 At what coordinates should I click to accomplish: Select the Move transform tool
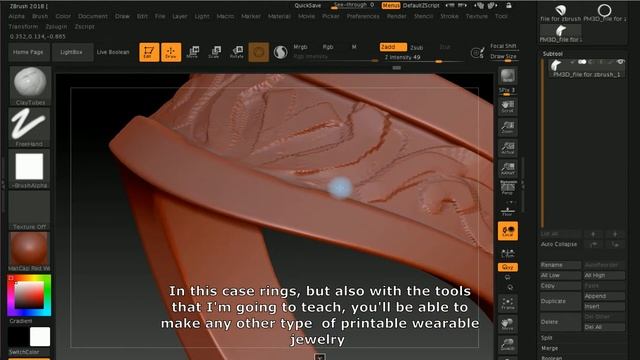point(193,52)
